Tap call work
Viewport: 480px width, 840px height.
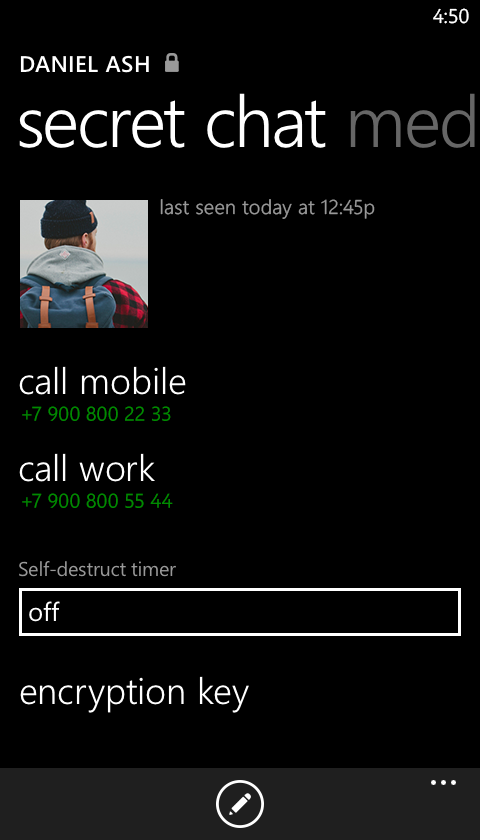(x=87, y=469)
